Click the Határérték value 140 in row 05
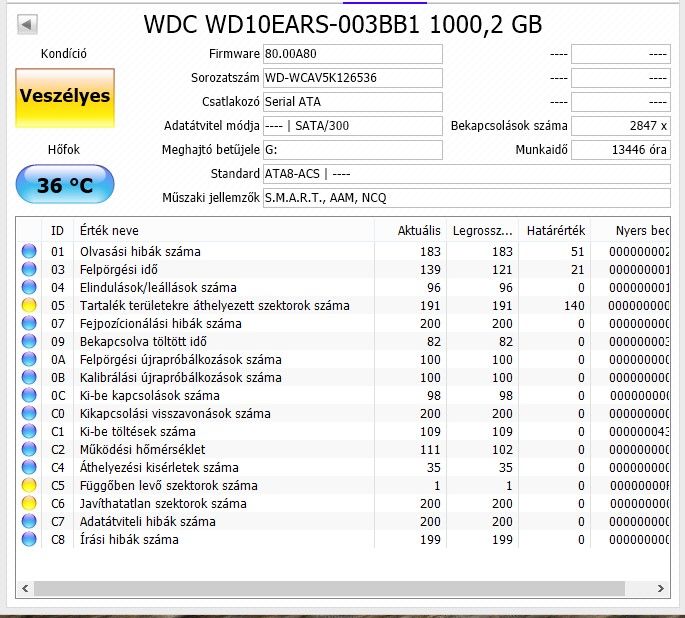Image resolution: width=685 pixels, height=618 pixels. point(574,306)
